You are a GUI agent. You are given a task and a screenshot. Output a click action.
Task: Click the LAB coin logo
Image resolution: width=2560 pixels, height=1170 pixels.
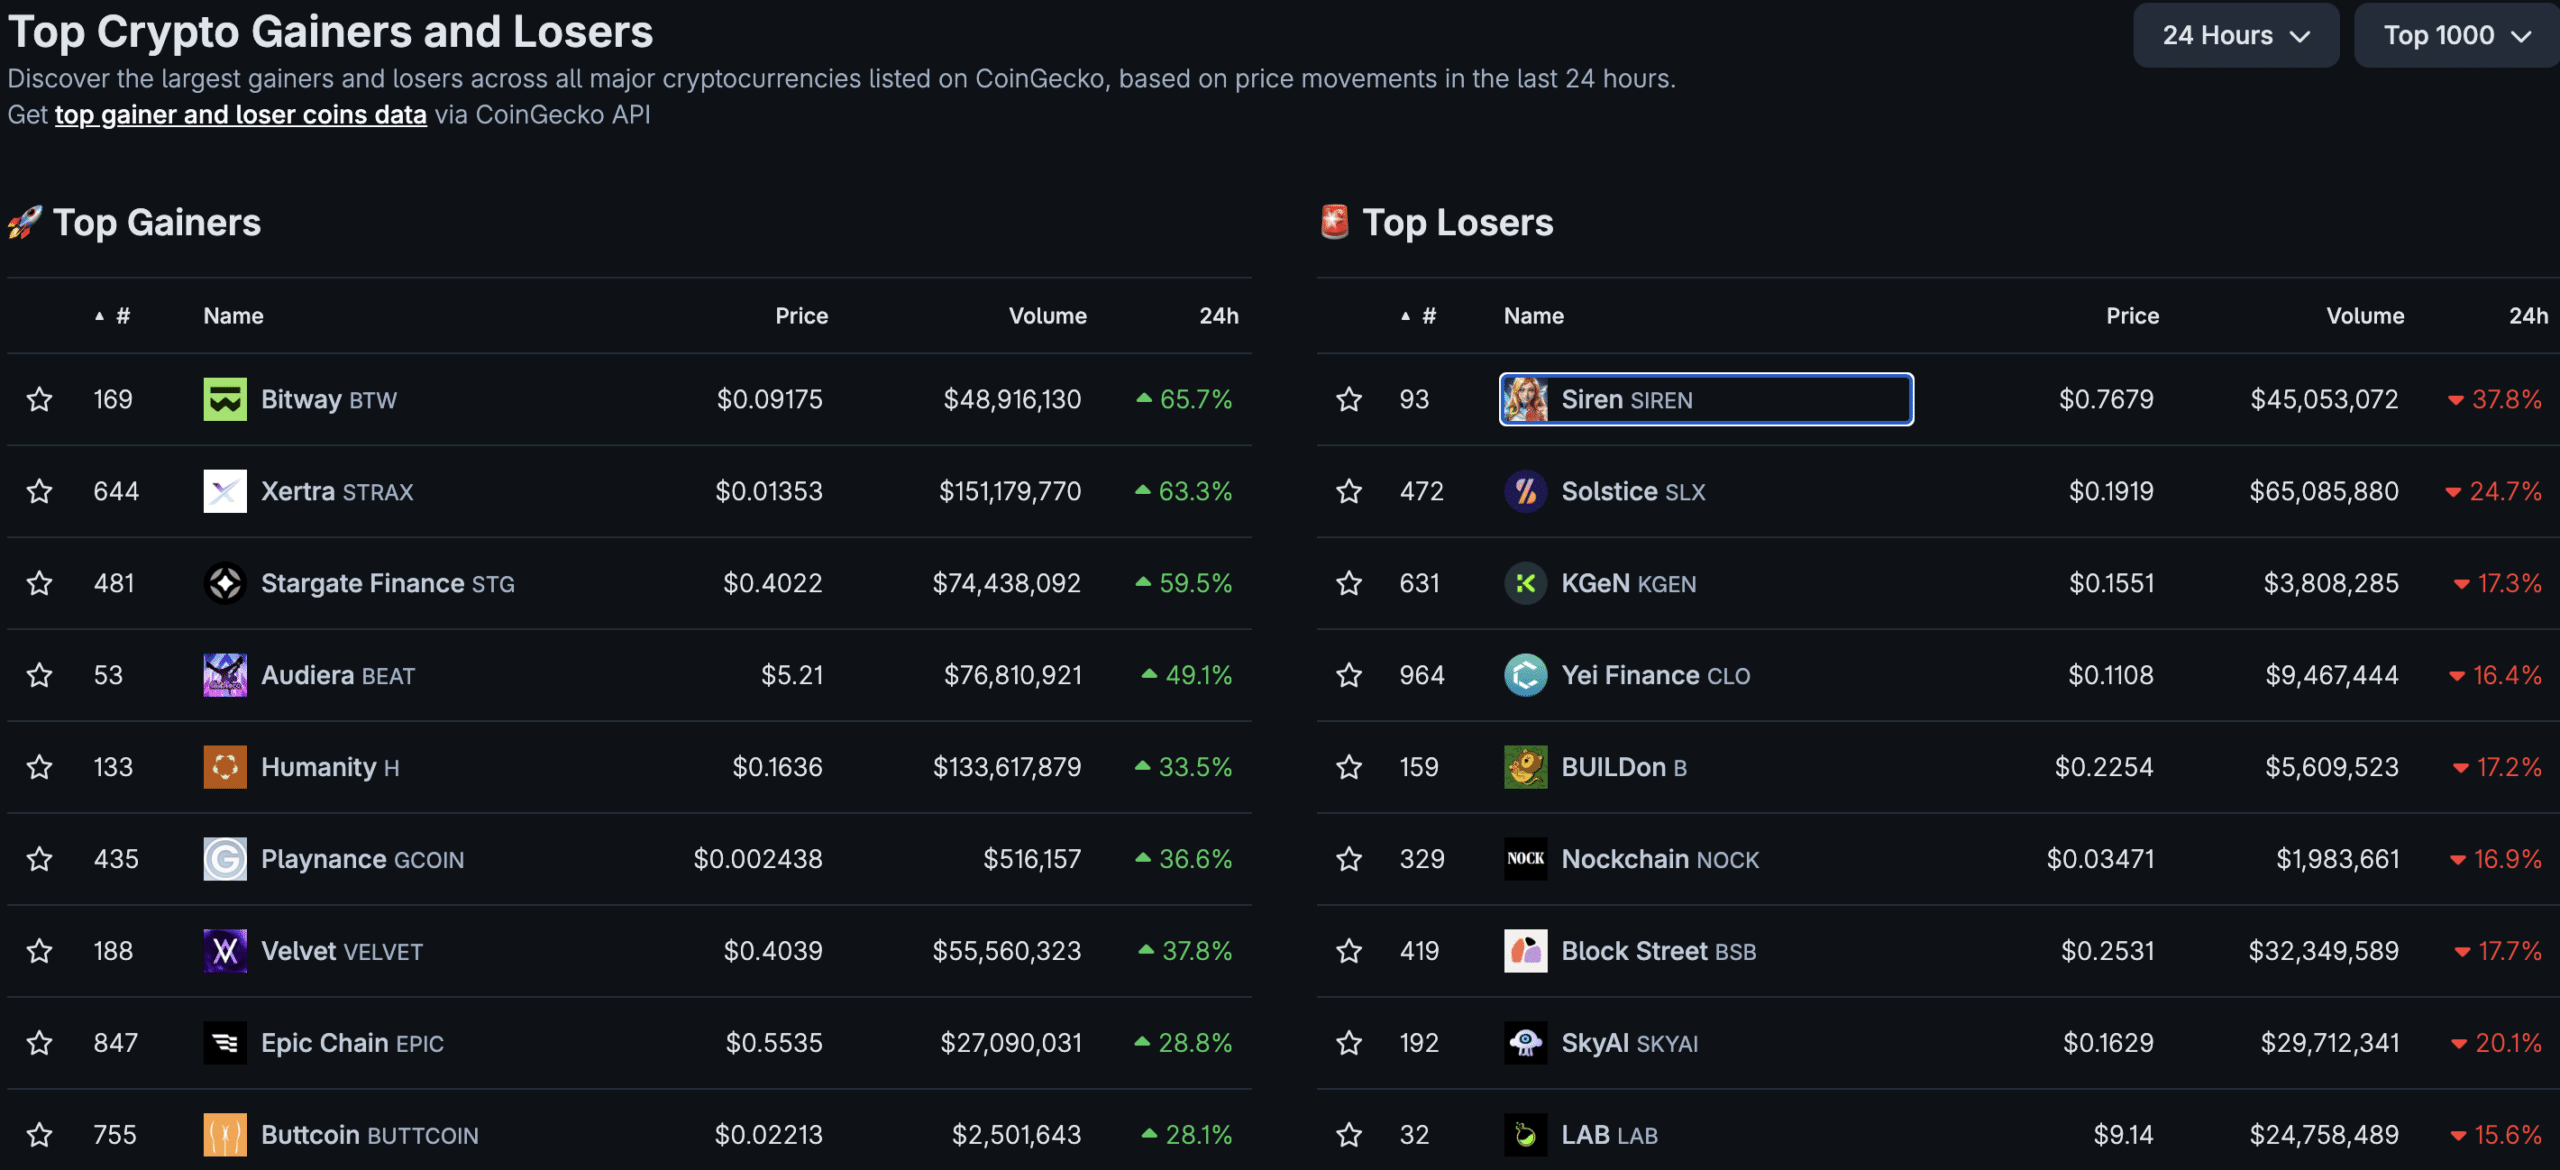(x=1526, y=1136)
